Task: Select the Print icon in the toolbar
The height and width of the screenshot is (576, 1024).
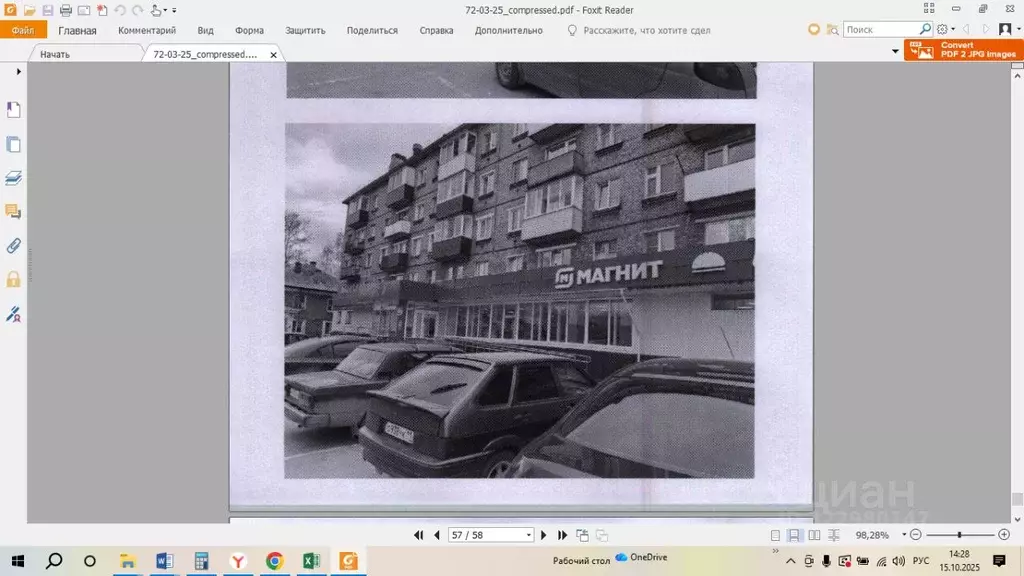Action: 66,10
